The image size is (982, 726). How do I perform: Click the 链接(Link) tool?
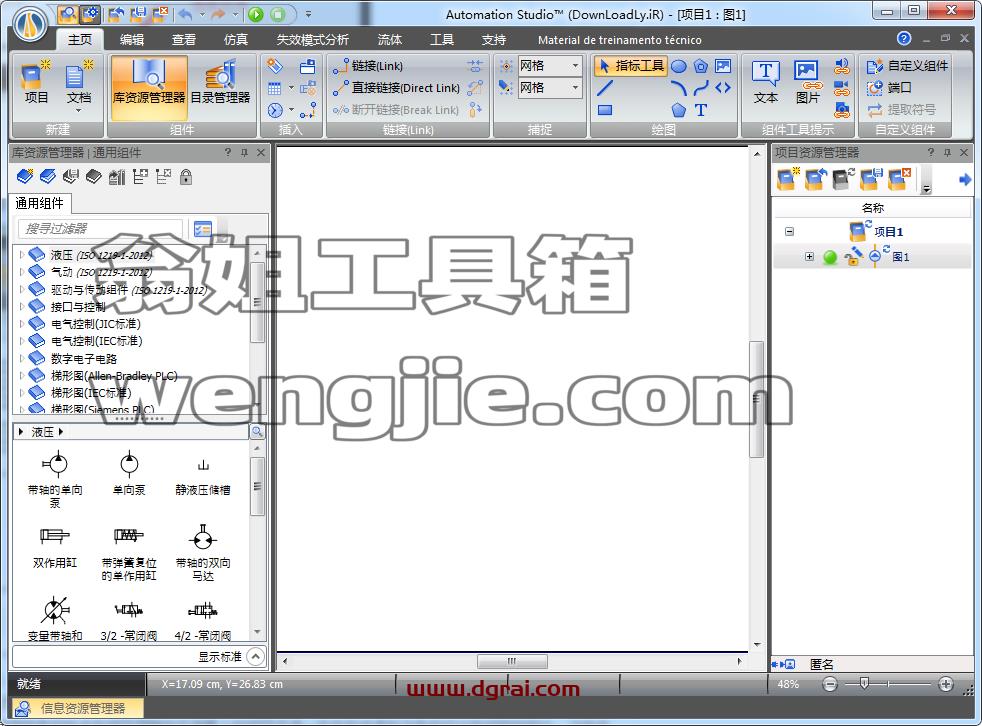368,66
